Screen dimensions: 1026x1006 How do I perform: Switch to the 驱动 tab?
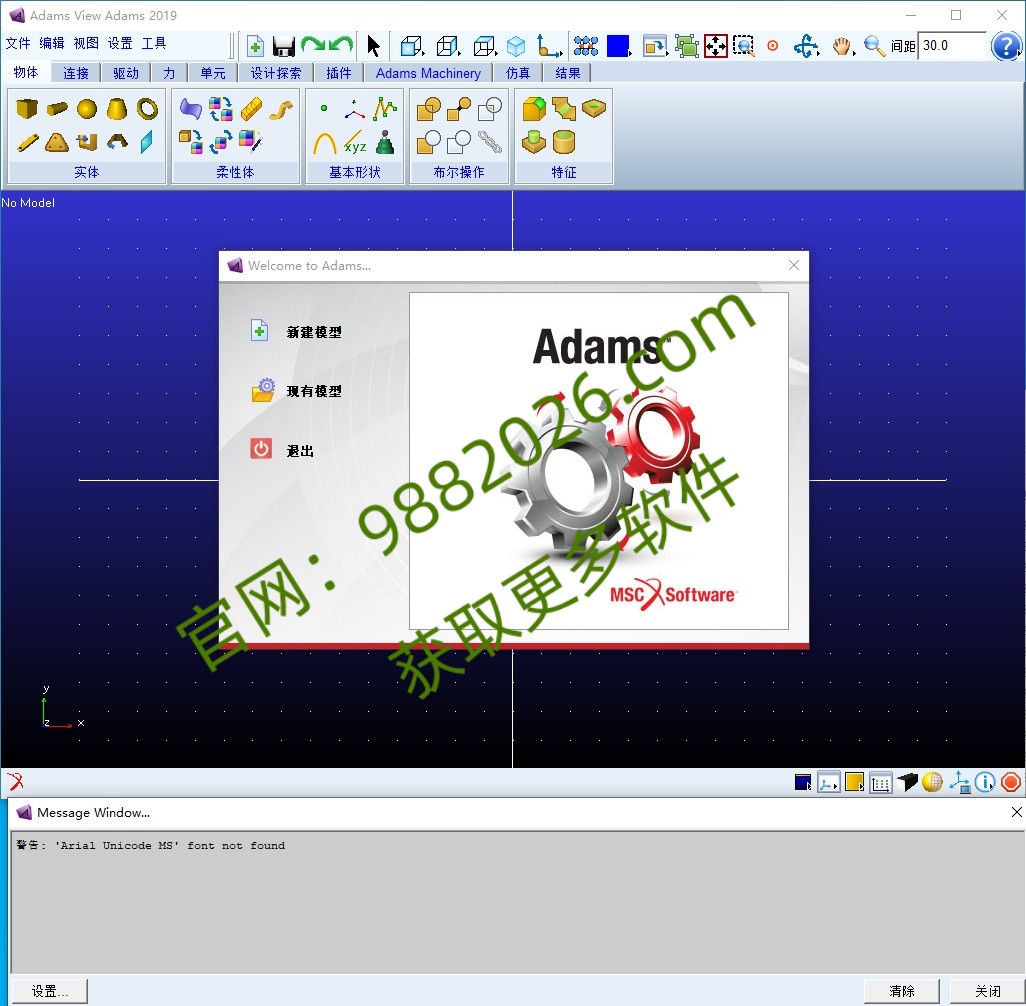coord(126,73)
